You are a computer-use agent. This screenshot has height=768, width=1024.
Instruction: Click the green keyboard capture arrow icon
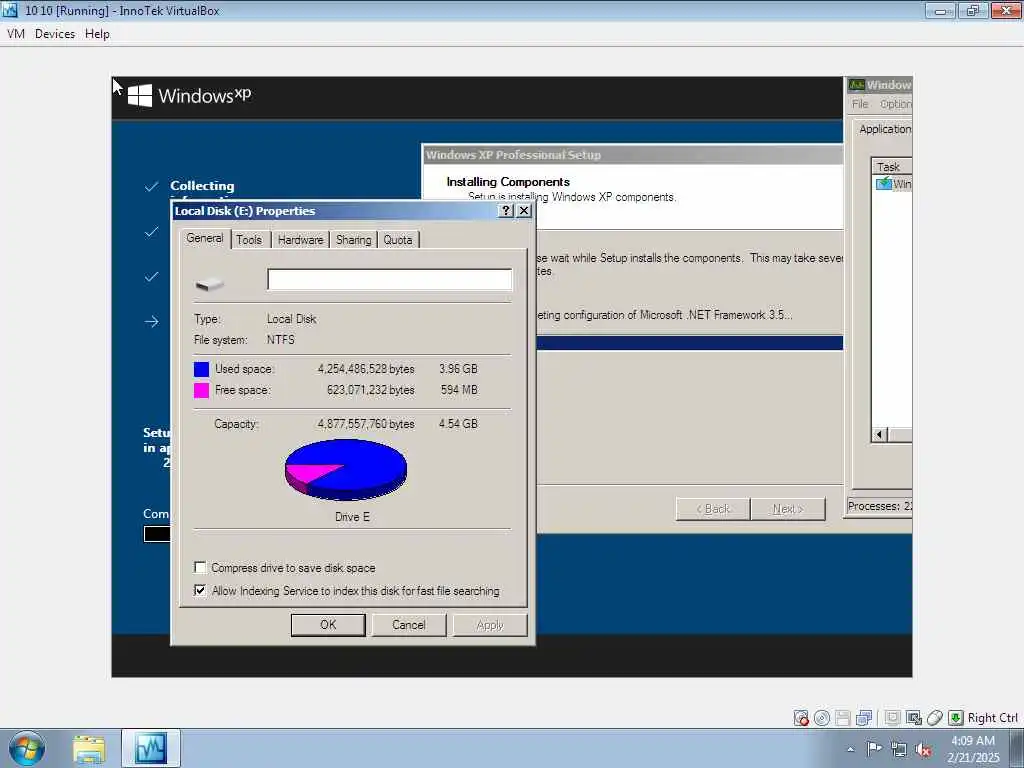pyautogui.click(x=955, y=718)
